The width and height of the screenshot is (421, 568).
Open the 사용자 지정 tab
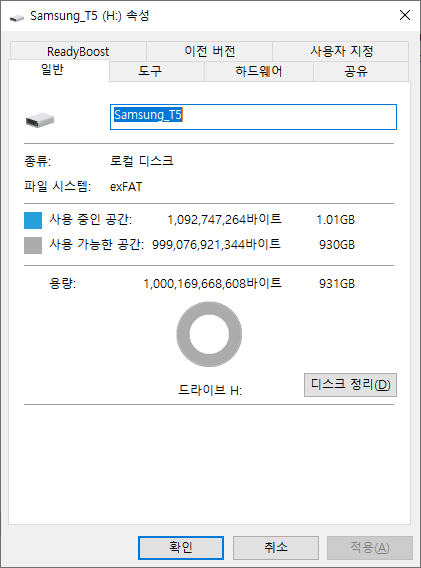coord(341,51)
